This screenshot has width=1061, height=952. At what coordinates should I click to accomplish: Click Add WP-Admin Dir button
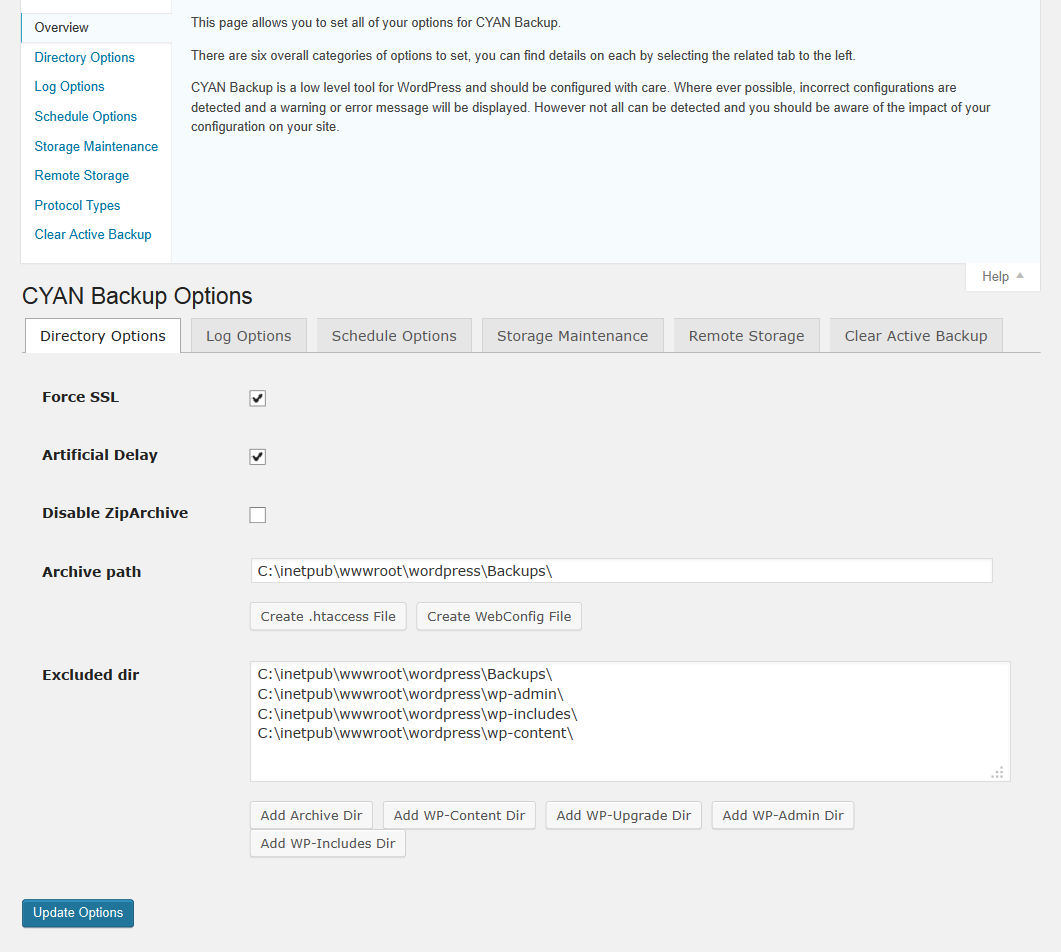783,815
